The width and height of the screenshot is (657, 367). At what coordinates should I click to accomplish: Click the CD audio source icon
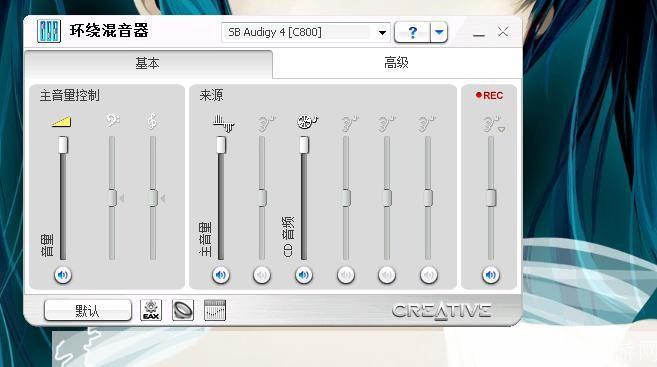(307, 122)
